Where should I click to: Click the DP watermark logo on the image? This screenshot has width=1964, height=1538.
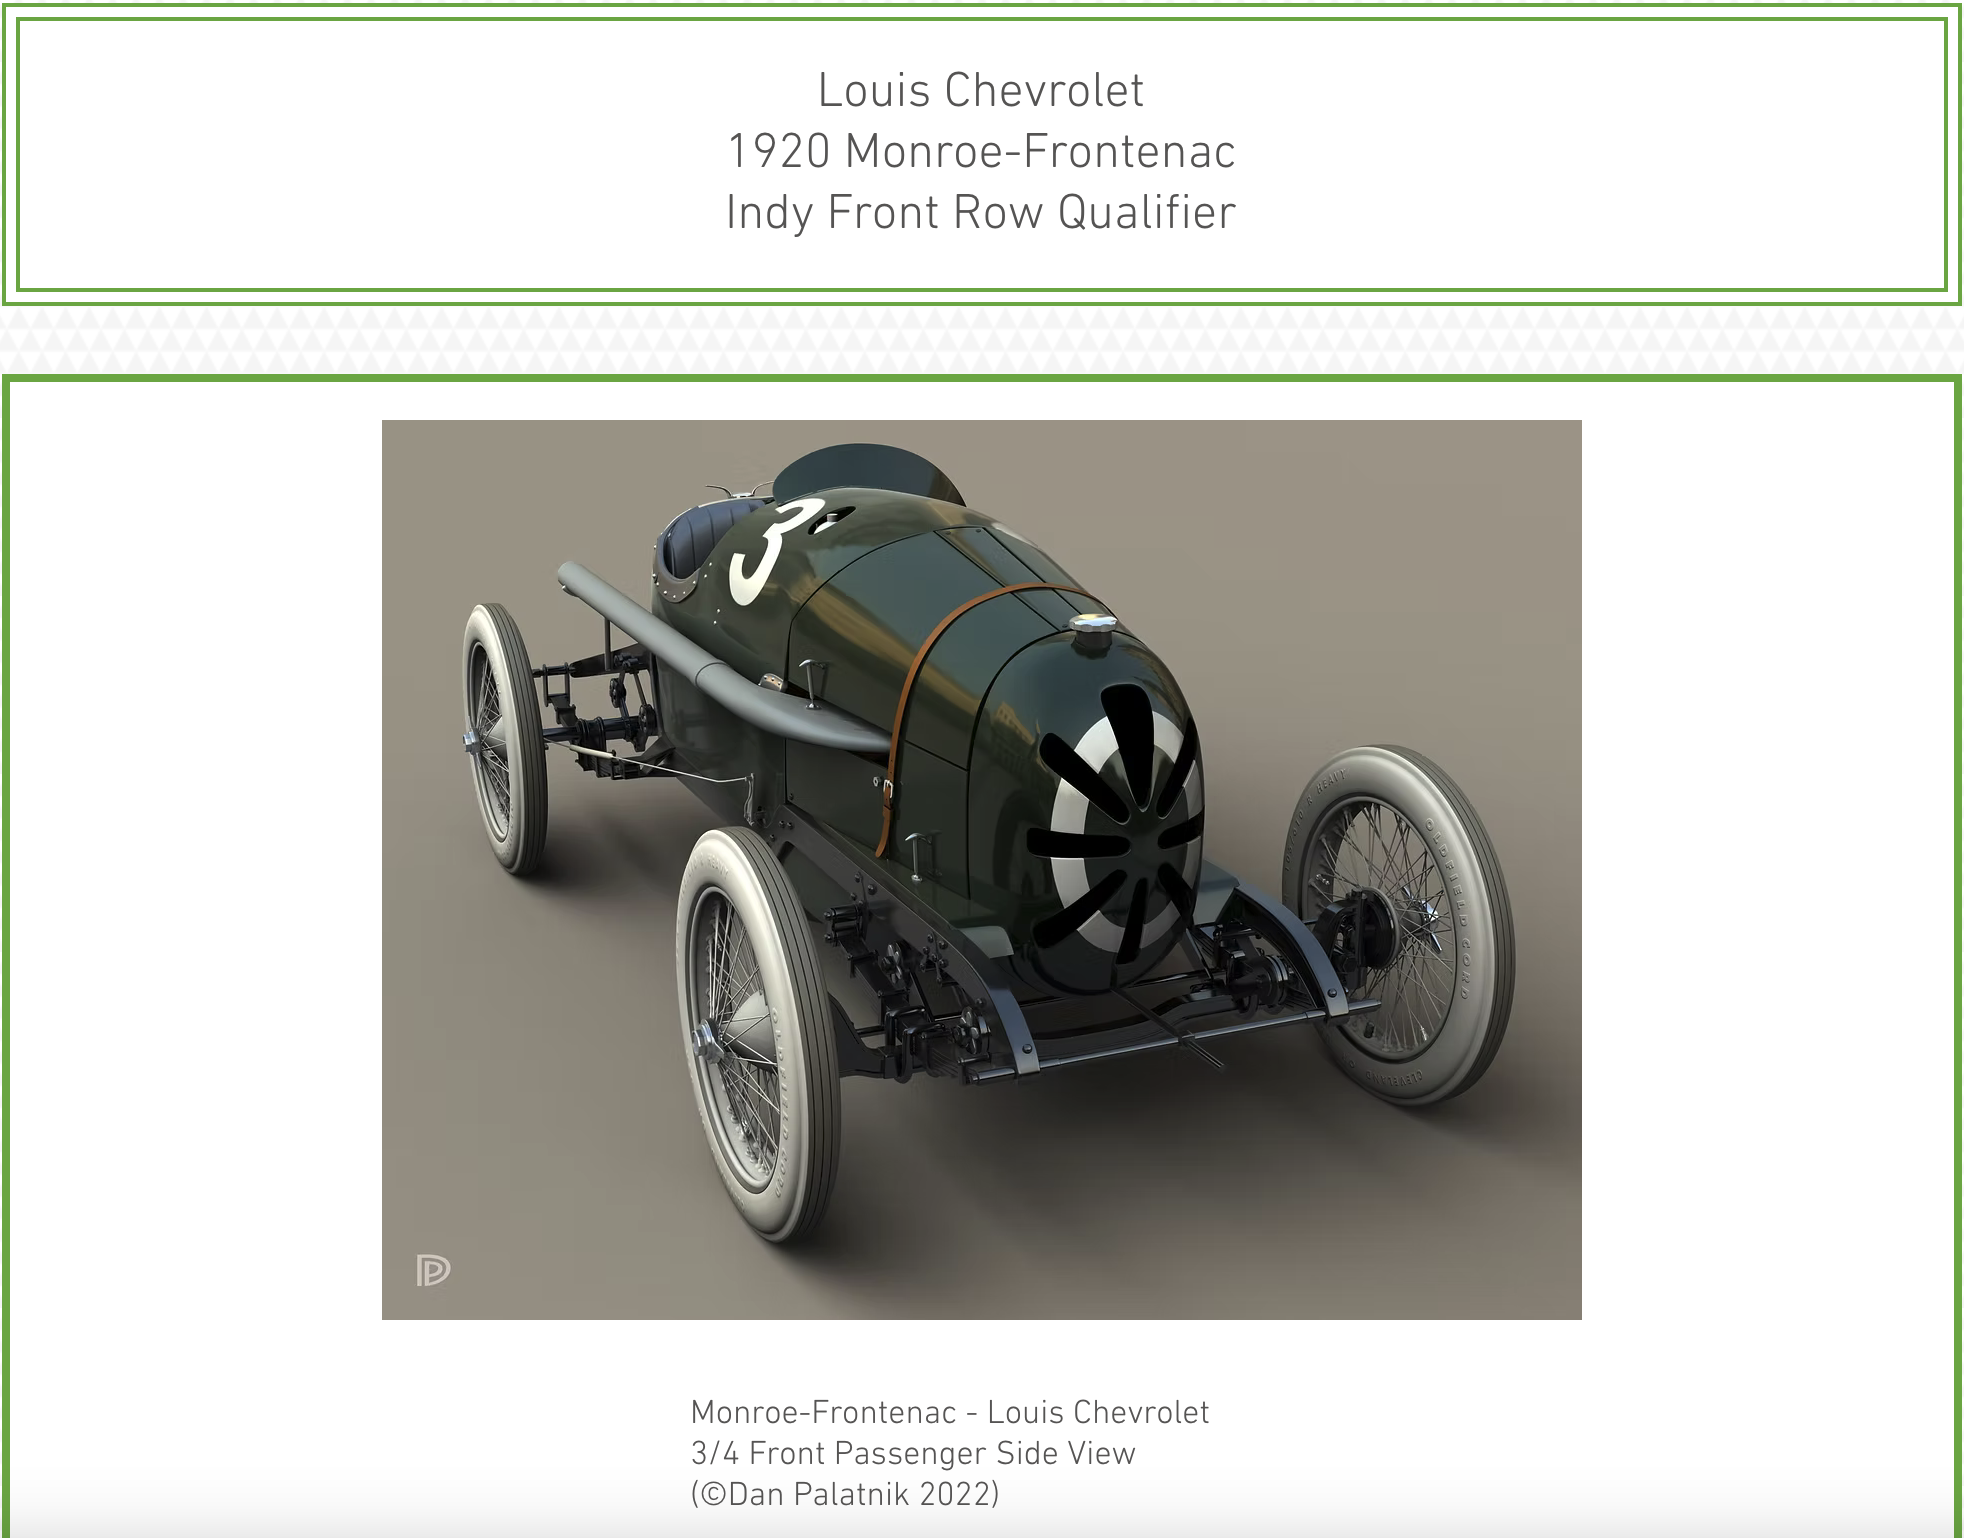(x=433, y=1270)
